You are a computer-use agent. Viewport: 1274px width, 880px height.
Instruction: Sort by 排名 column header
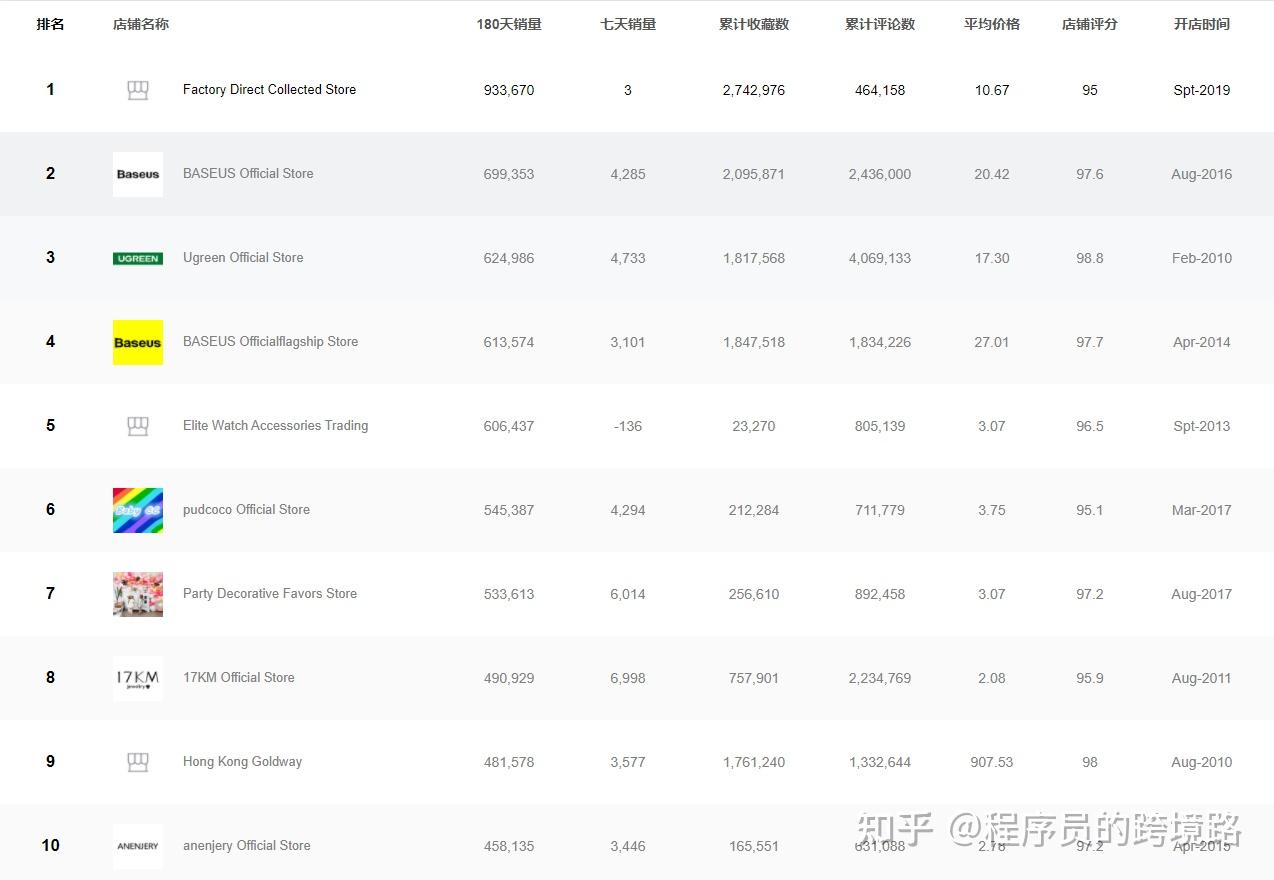pyautogui.click(x=50, y=24)
